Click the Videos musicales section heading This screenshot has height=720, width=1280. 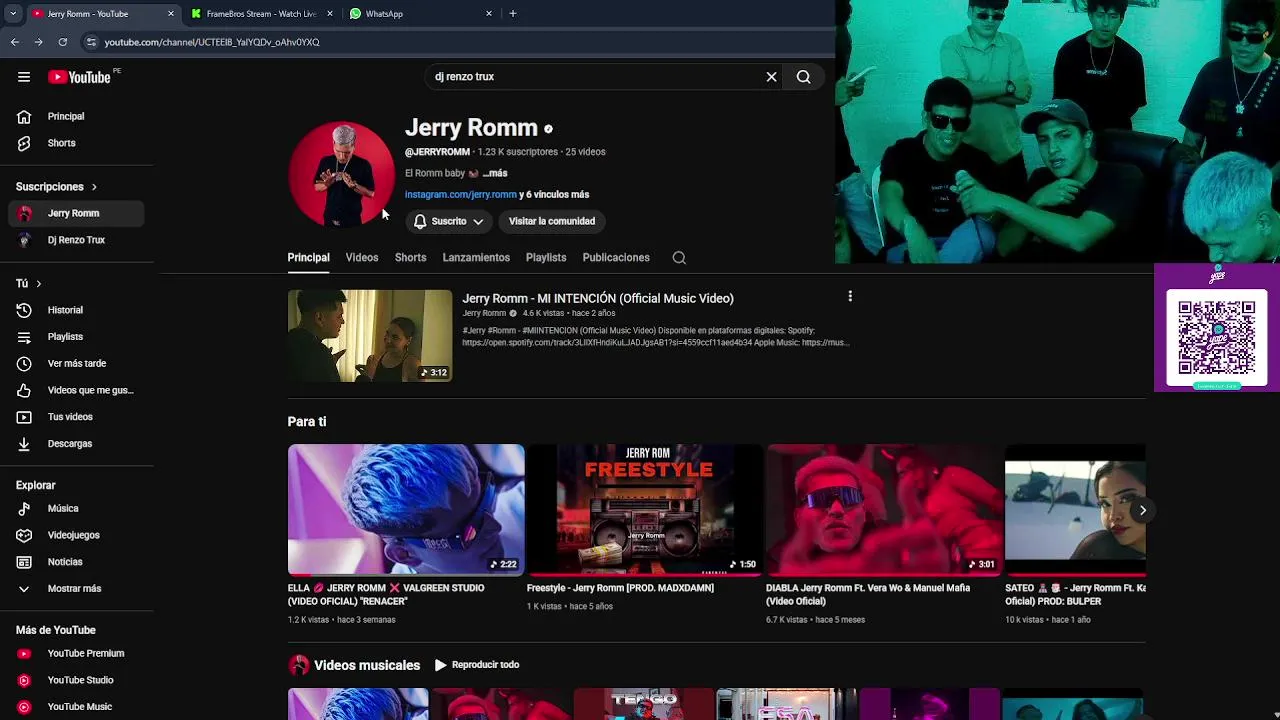pyautogui.click(x=367, y=665)
